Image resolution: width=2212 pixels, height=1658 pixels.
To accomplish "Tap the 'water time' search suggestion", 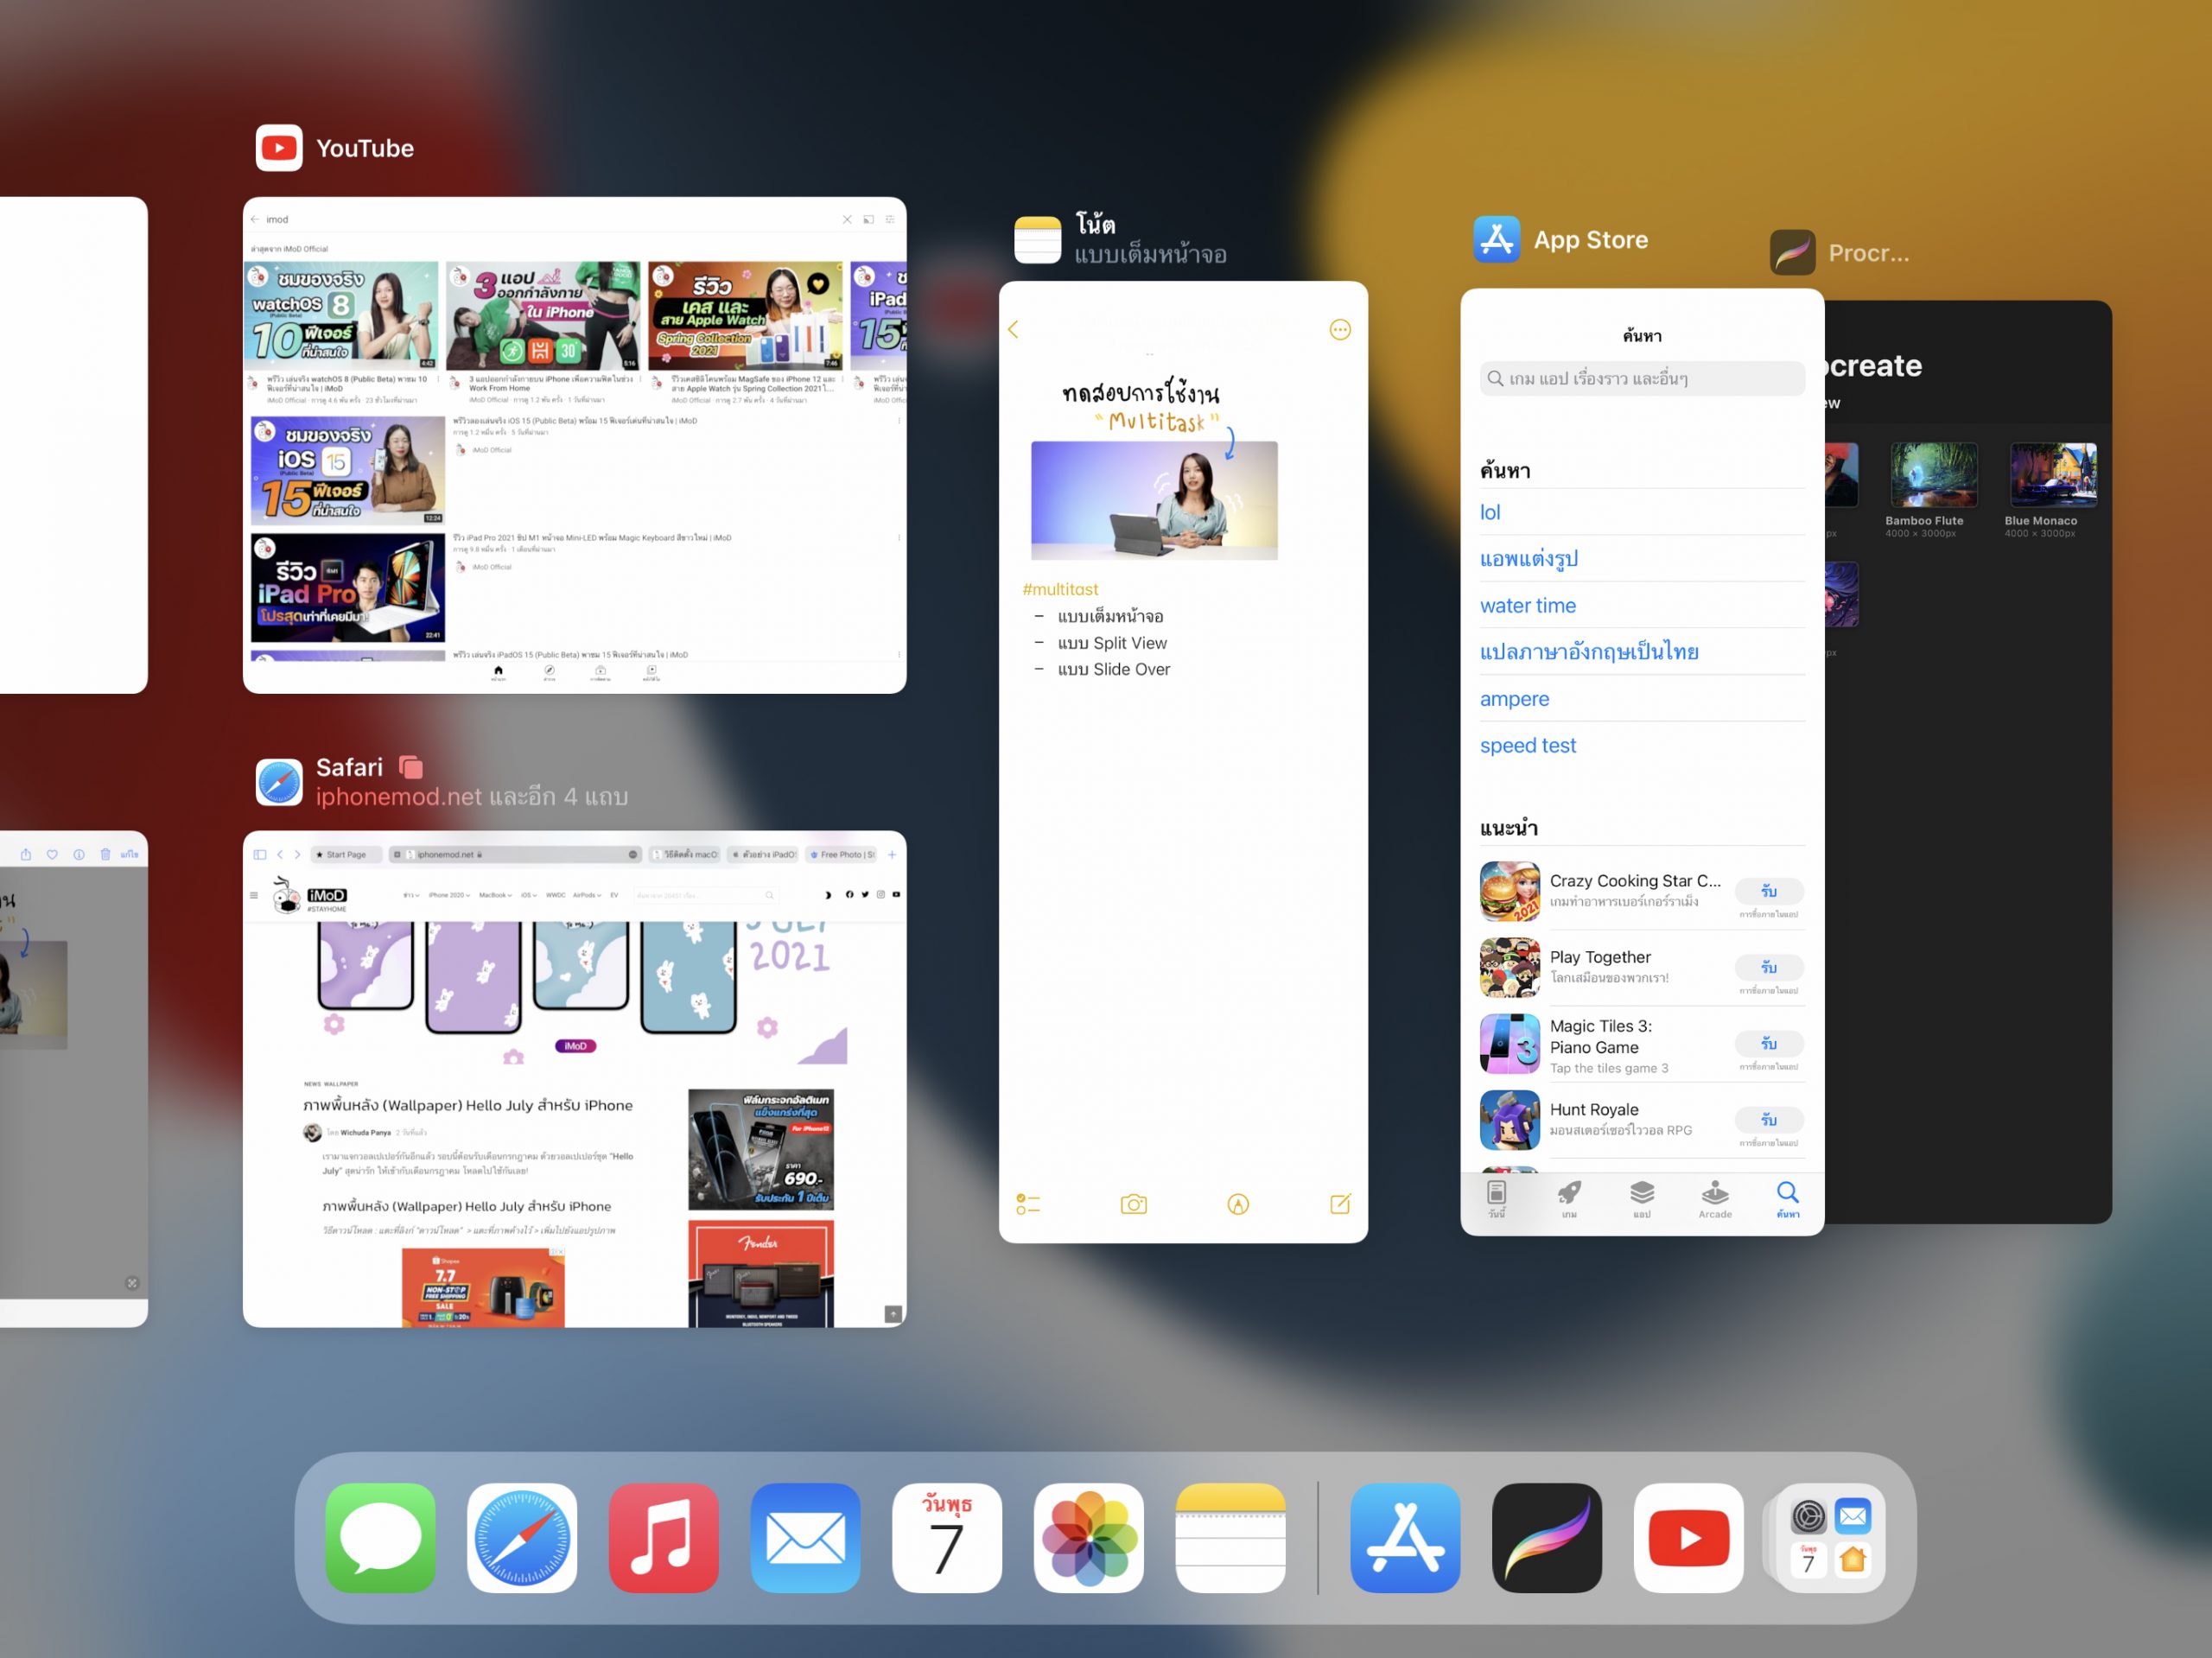I will tap(1527, 605).
